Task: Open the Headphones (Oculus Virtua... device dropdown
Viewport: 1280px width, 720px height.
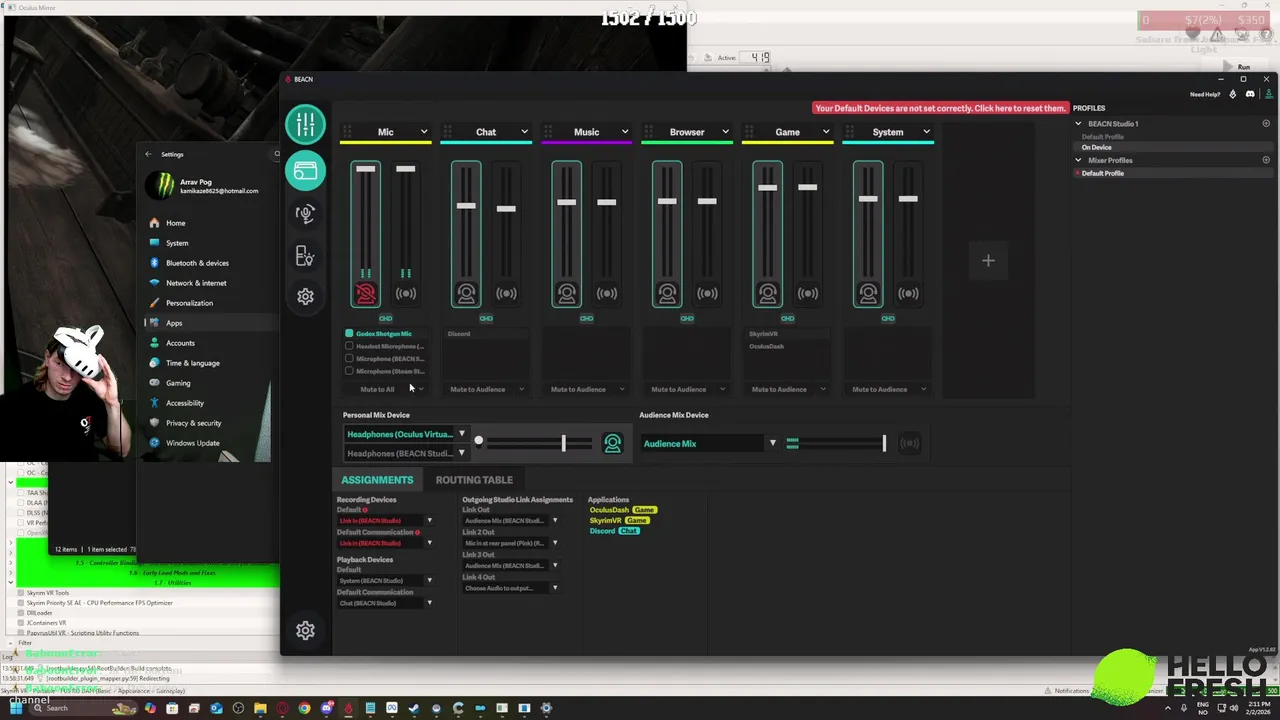Action: point(405,434)
